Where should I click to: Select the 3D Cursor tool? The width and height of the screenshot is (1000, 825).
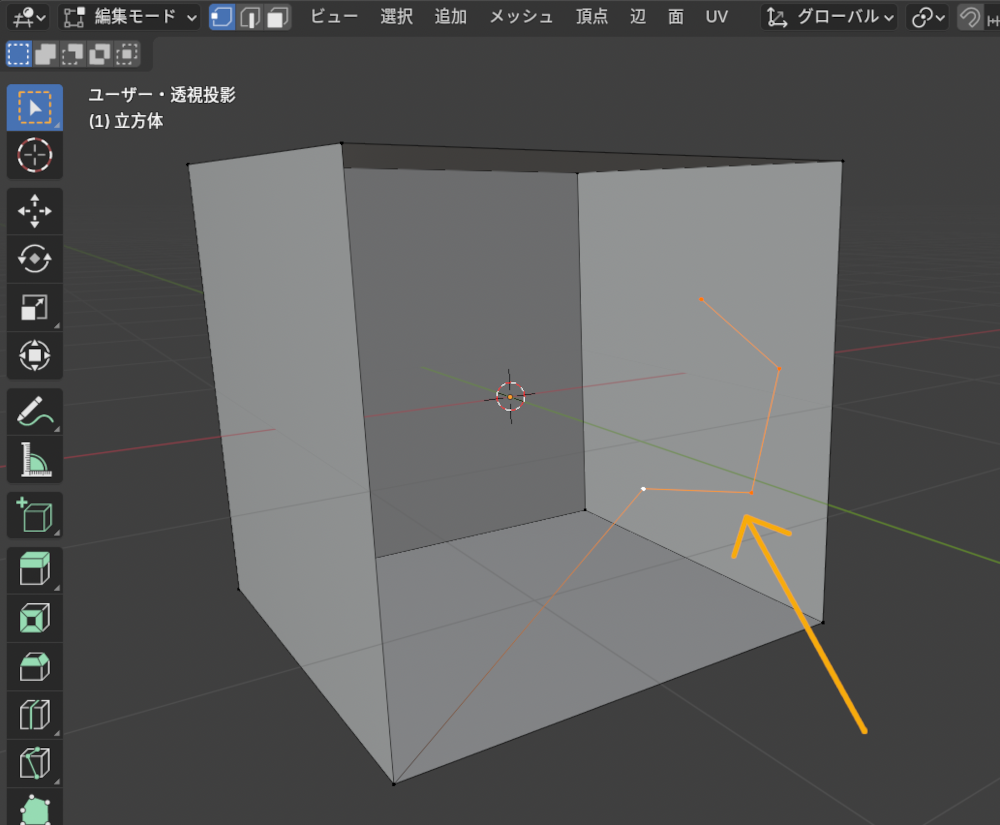(x=35, y=155)
